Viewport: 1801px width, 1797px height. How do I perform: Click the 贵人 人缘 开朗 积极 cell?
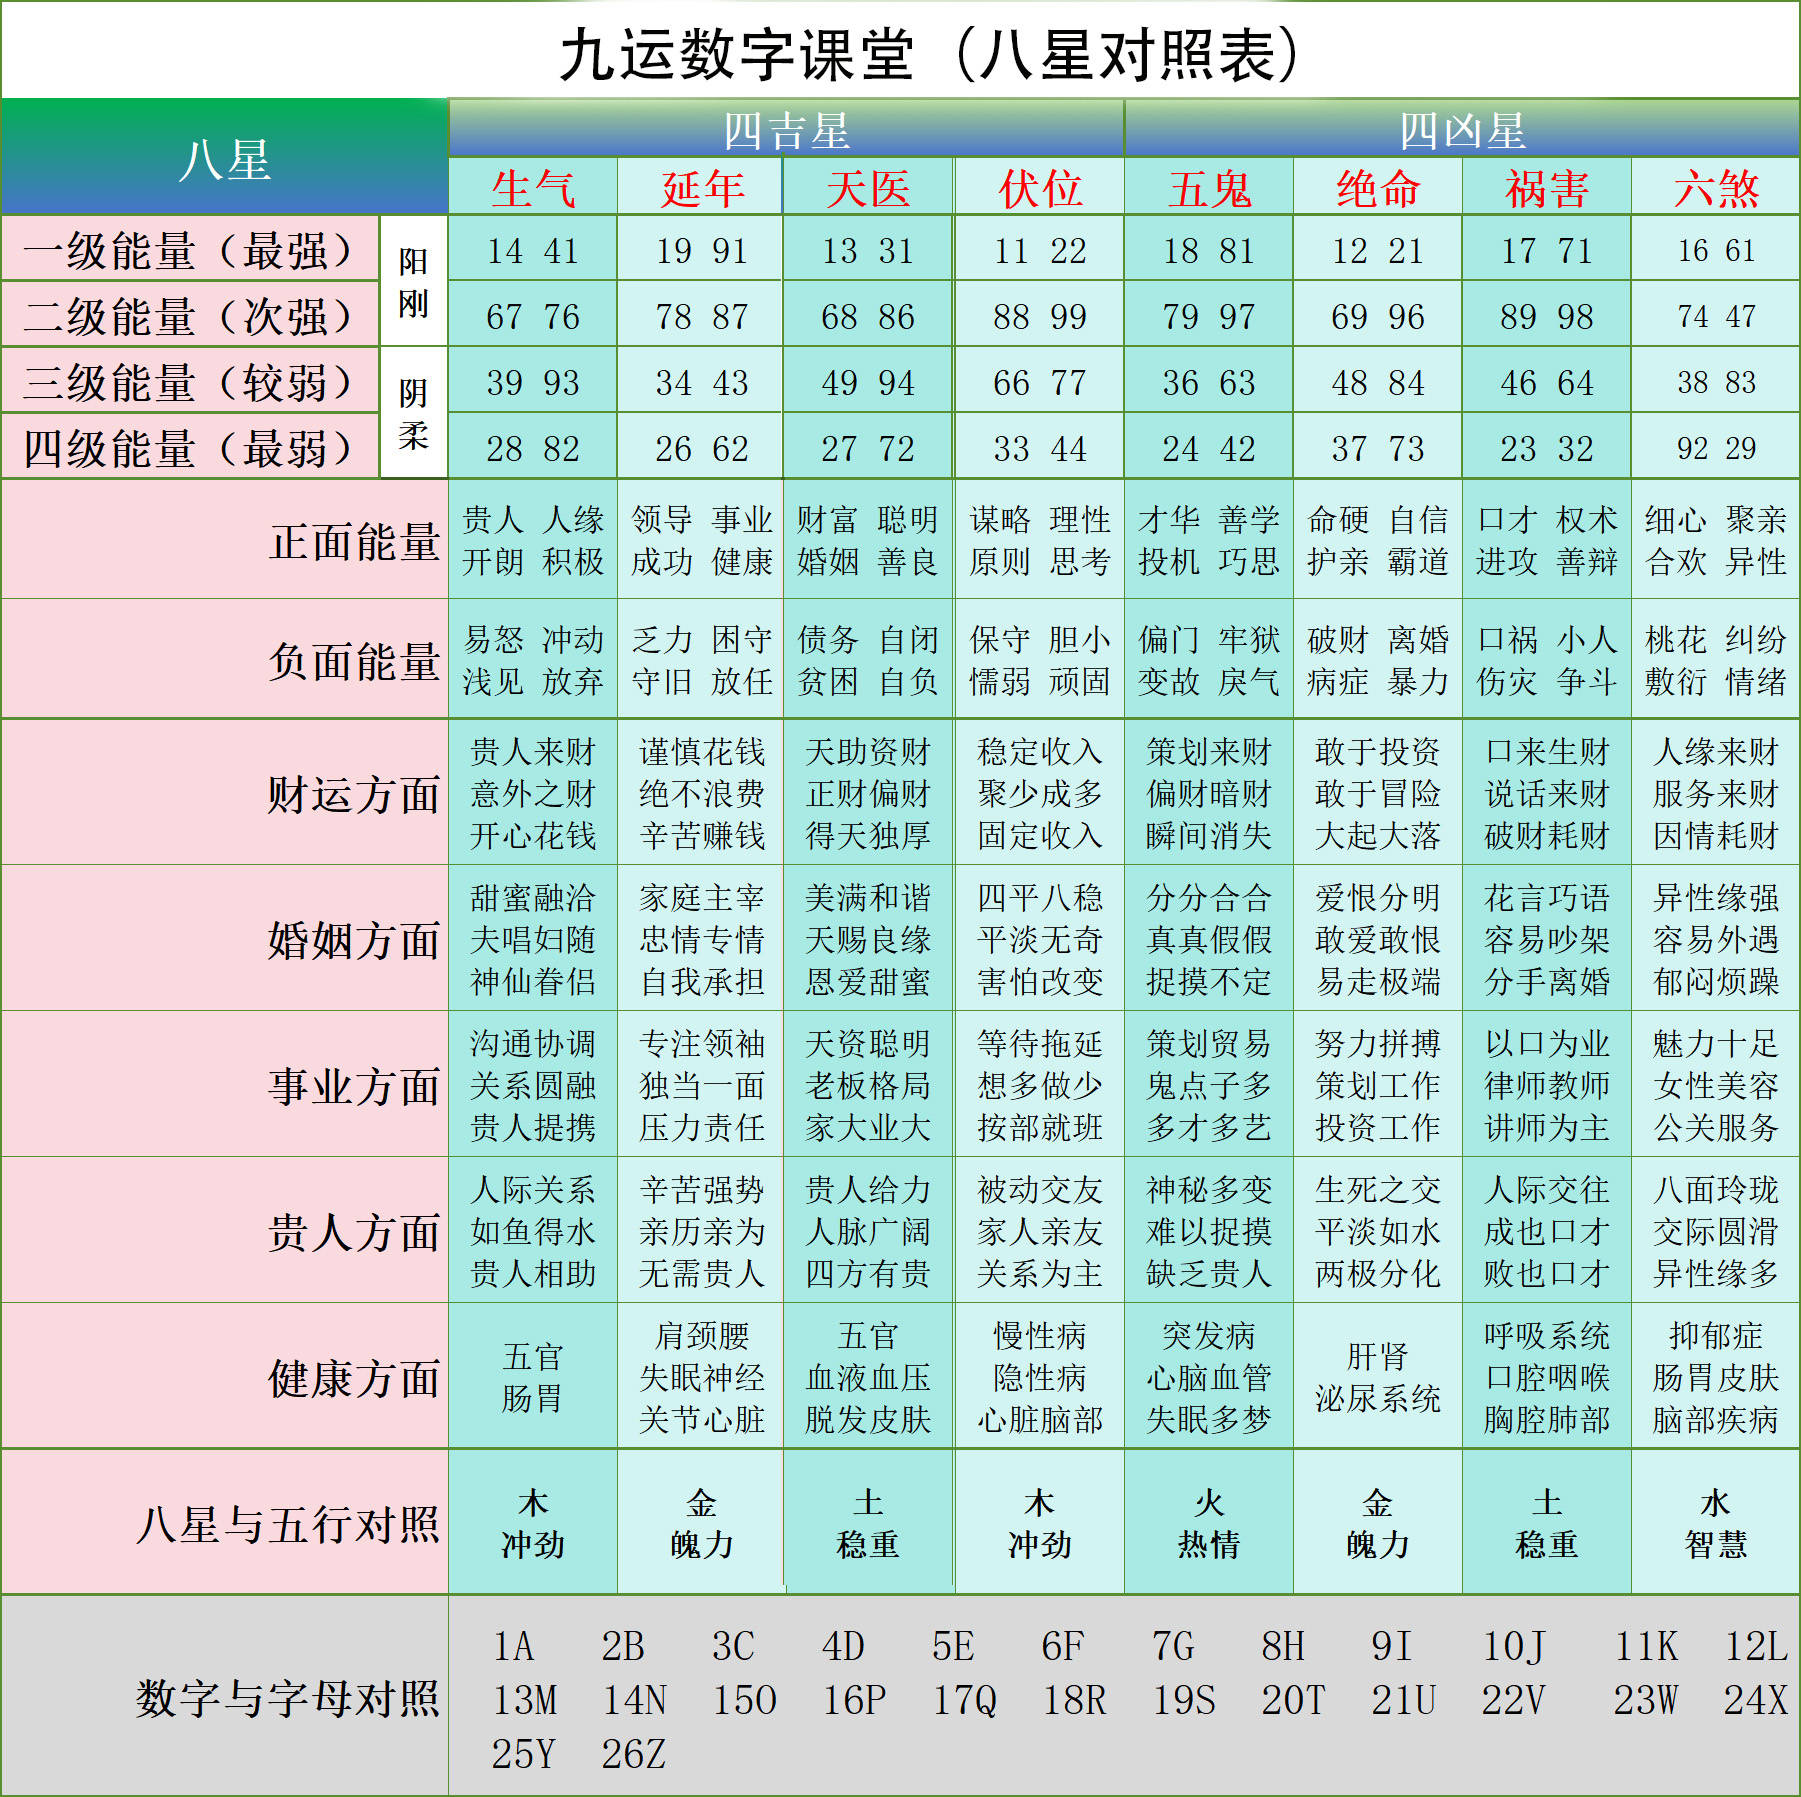coord(533,539)
